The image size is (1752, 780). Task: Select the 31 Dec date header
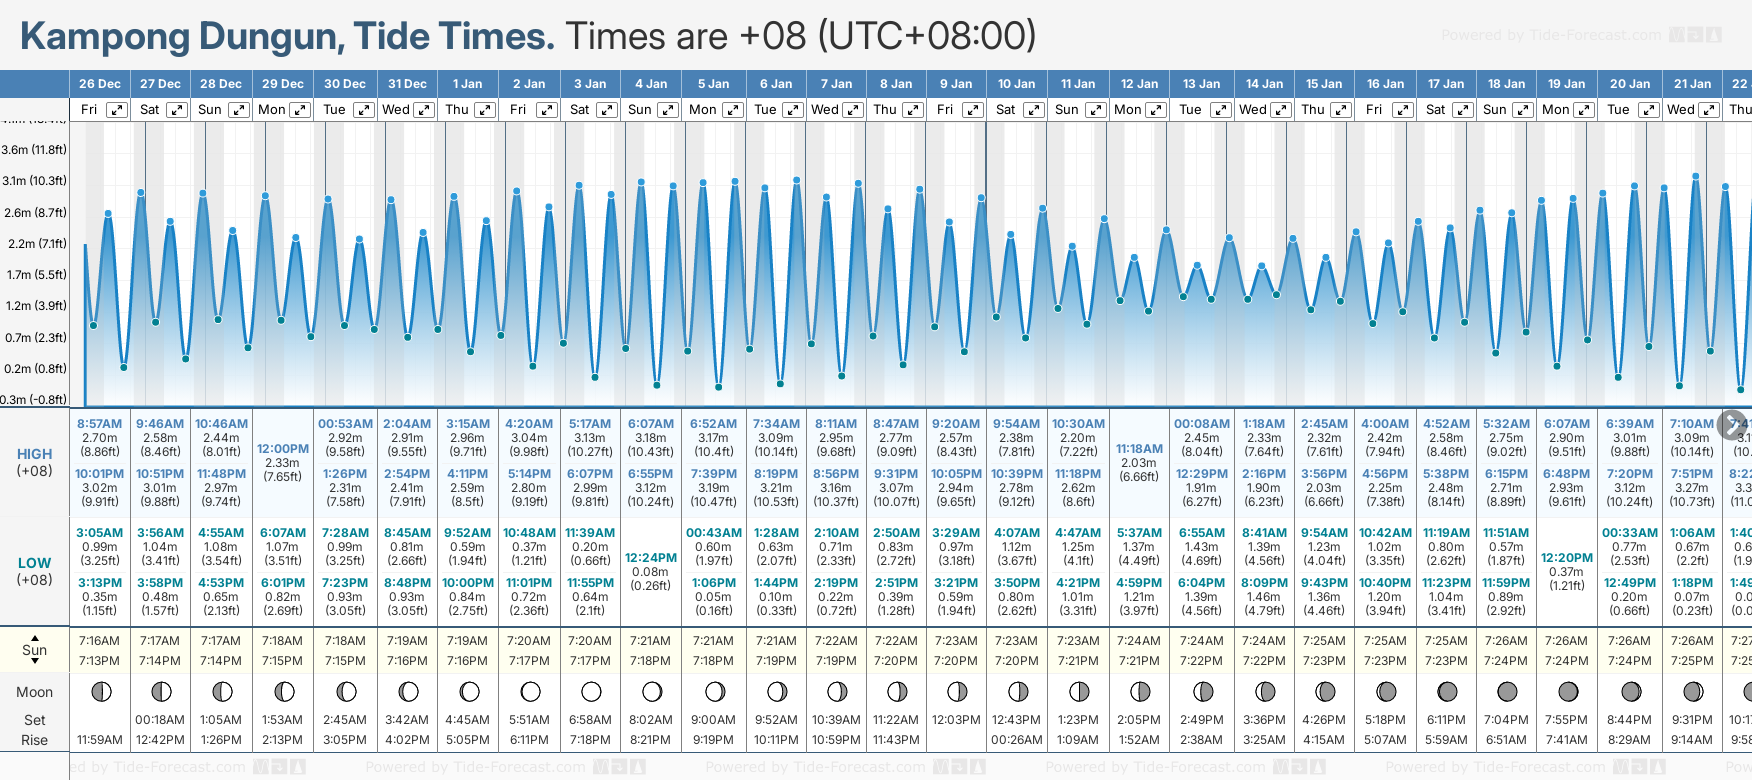(407, 84)
